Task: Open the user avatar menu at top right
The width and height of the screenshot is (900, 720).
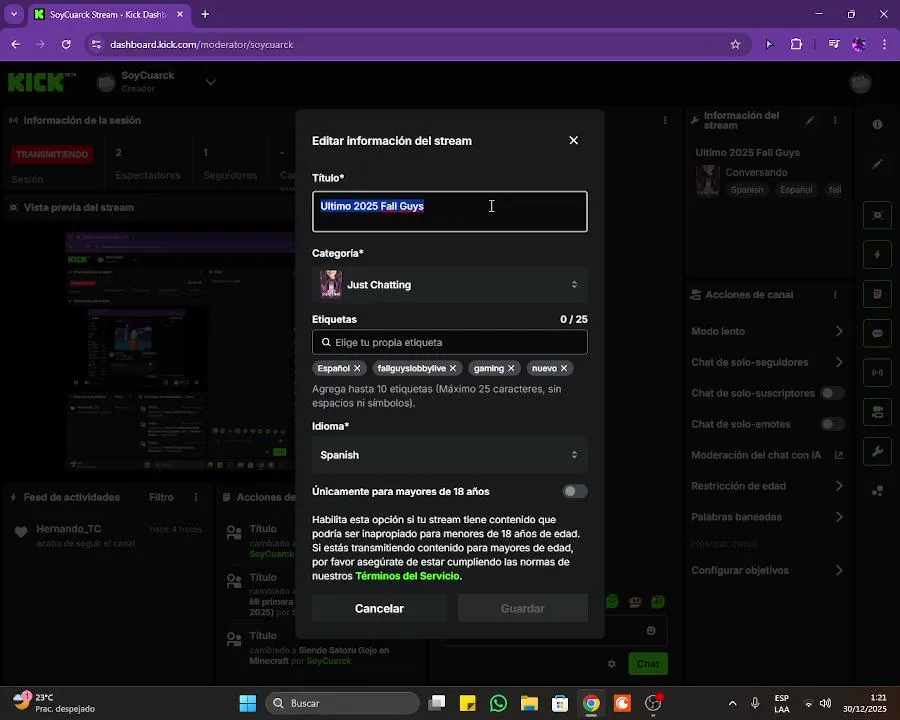Action: (860, 83)
